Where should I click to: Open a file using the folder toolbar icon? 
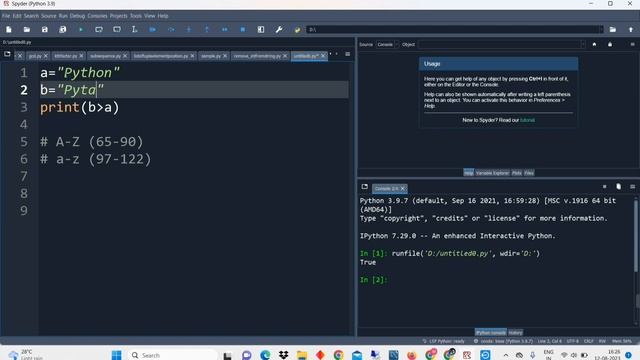pyautogui.click(x=27, y=29)
